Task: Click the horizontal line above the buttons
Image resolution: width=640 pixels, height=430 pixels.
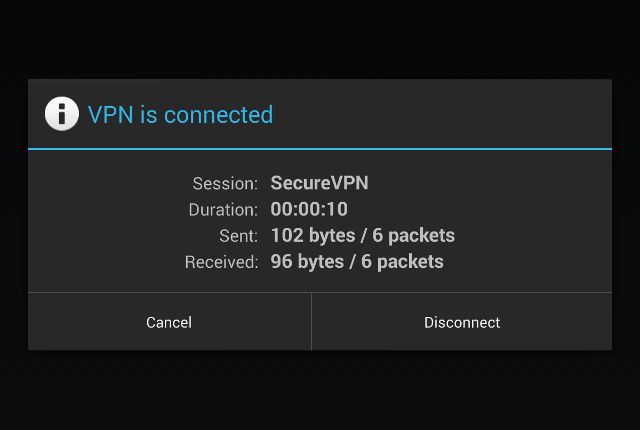Action: coord(320,292)
